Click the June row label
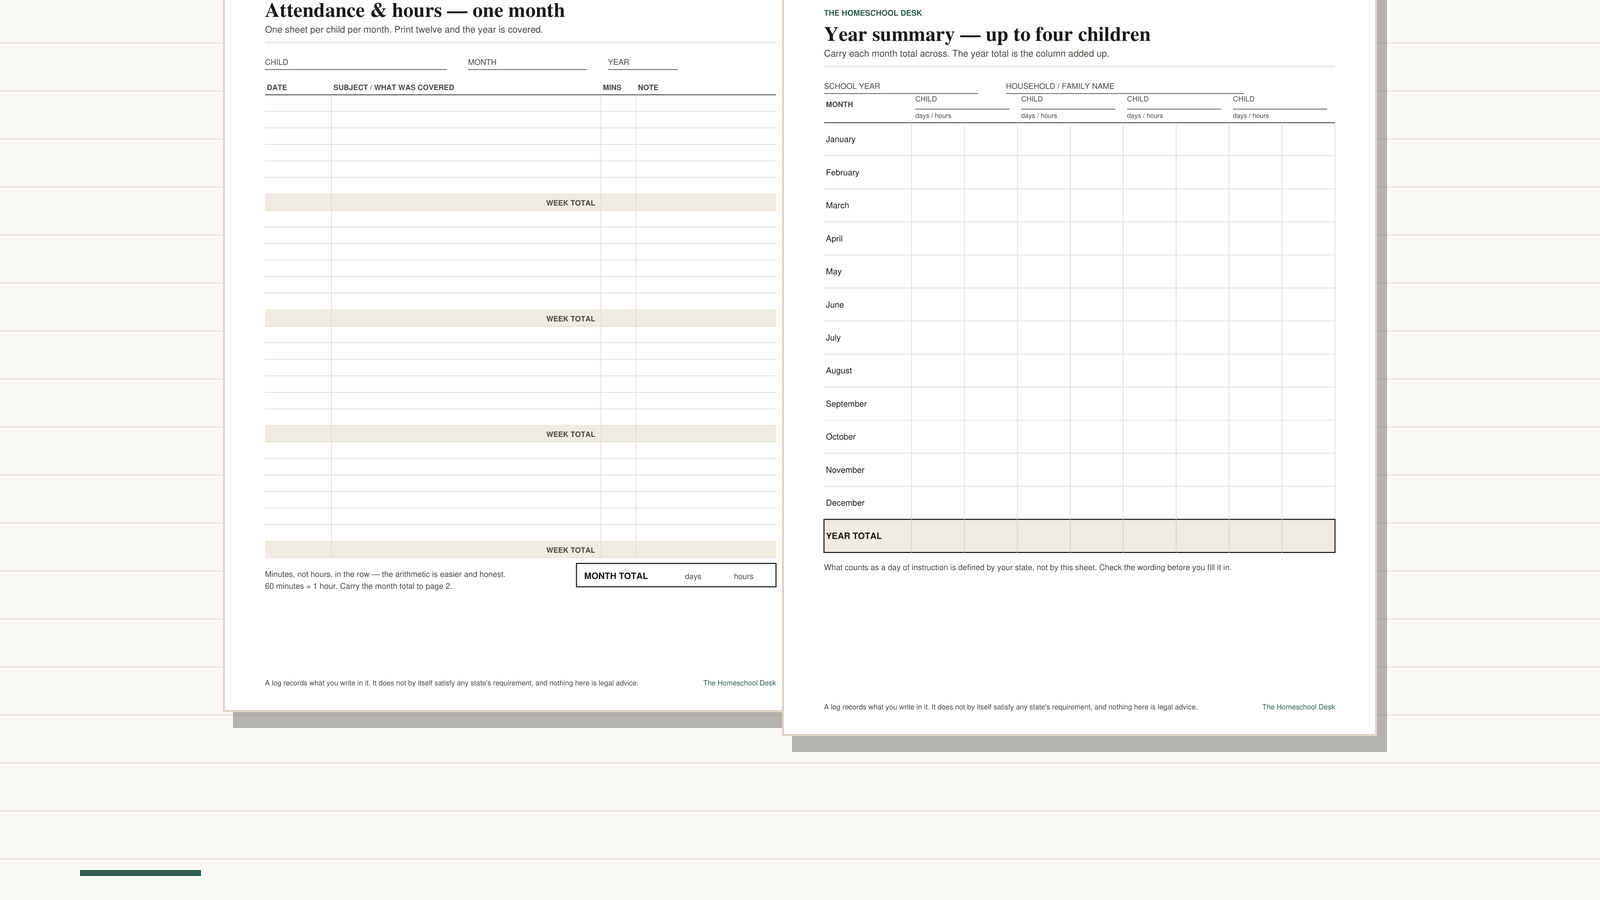The height and width of the screenshot is (900, 1600). click(x=835, y=305)
